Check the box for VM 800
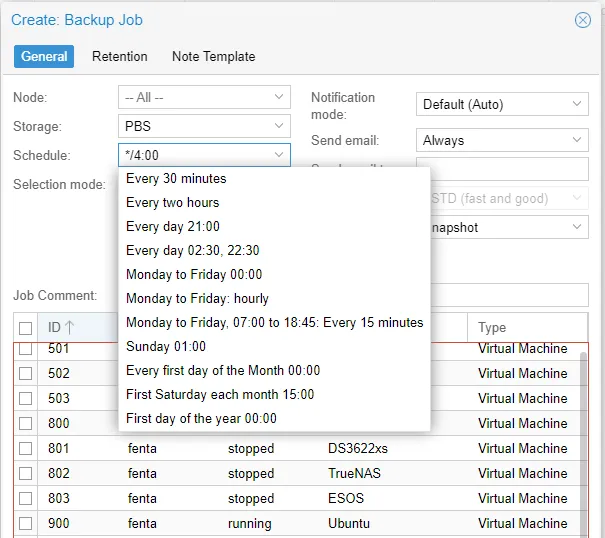The width and height of the screenshot is (605, 538). click(25, 423)
